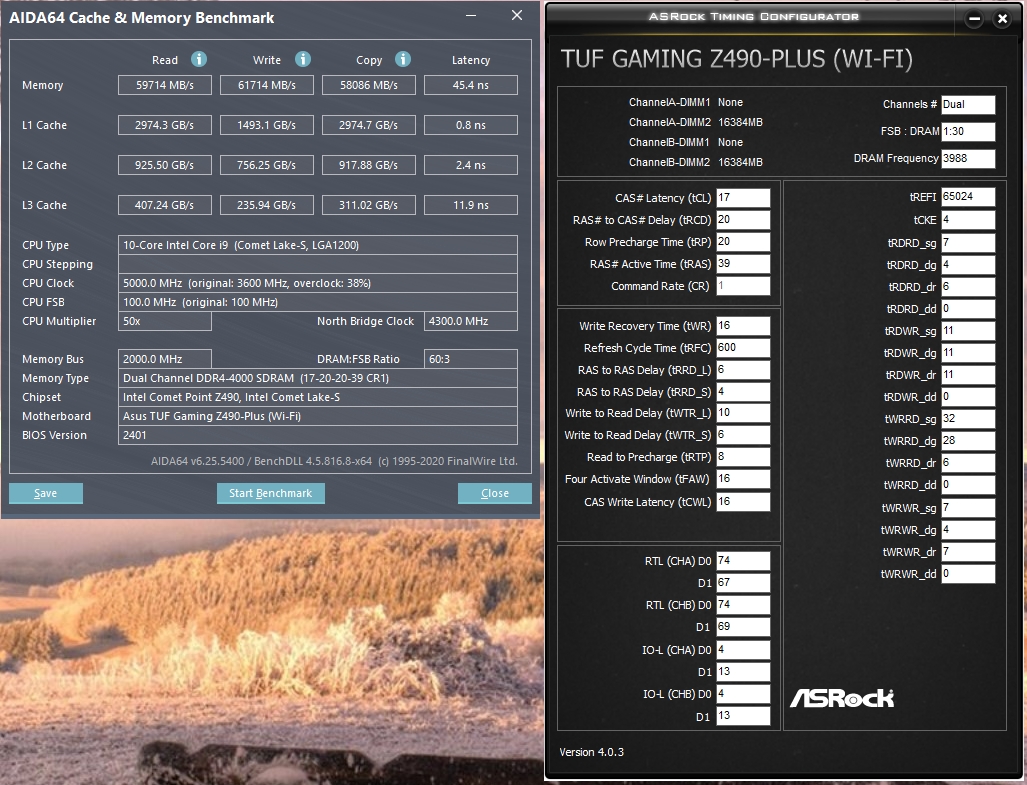
Task: Click the CPU FSB 100.0 MHz field
Action: 318,302
